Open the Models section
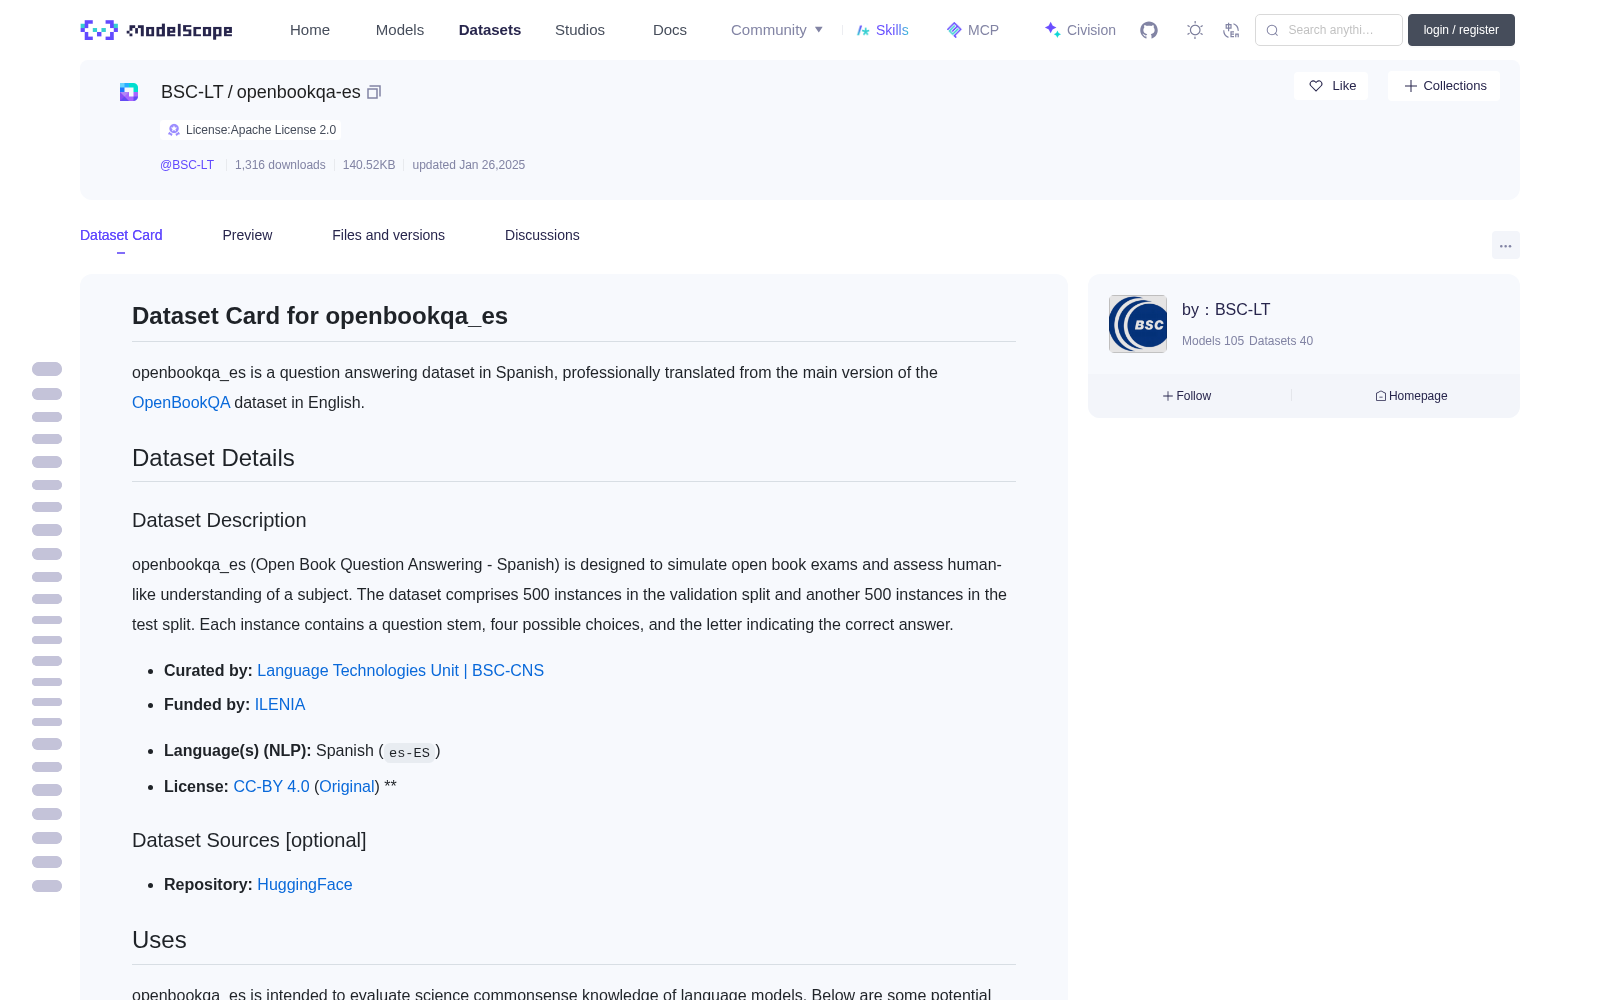The height and width of the screenshot is (1000, 1600). [x=400, y=30]
